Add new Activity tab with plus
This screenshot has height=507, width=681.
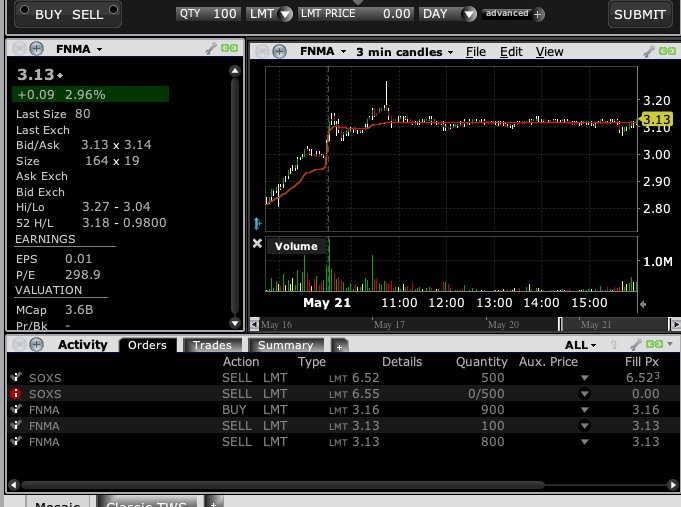coord(340,346)
